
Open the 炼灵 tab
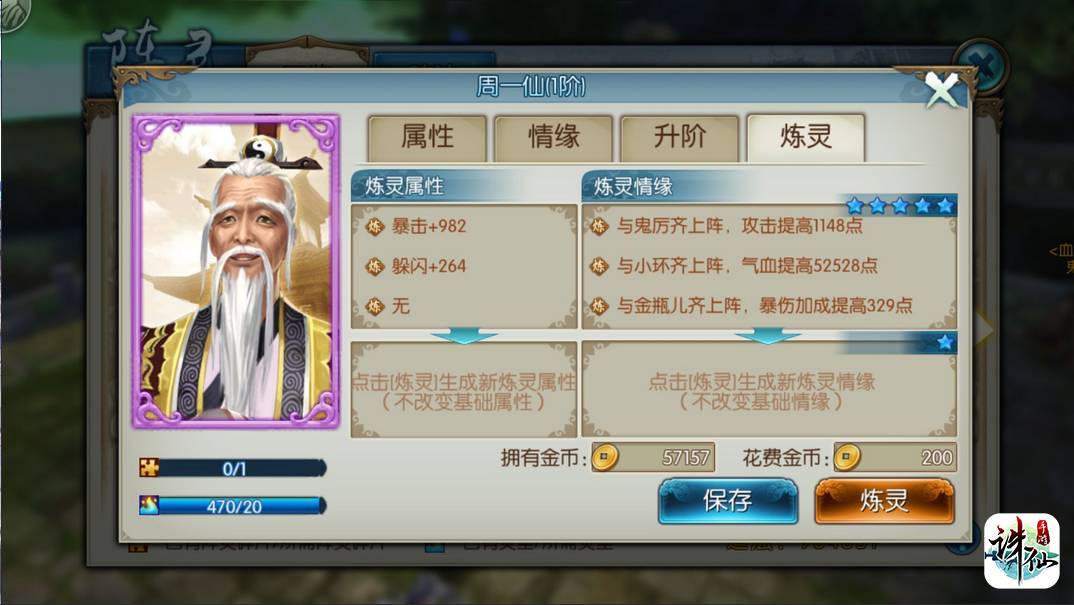(x=806, y=138)
